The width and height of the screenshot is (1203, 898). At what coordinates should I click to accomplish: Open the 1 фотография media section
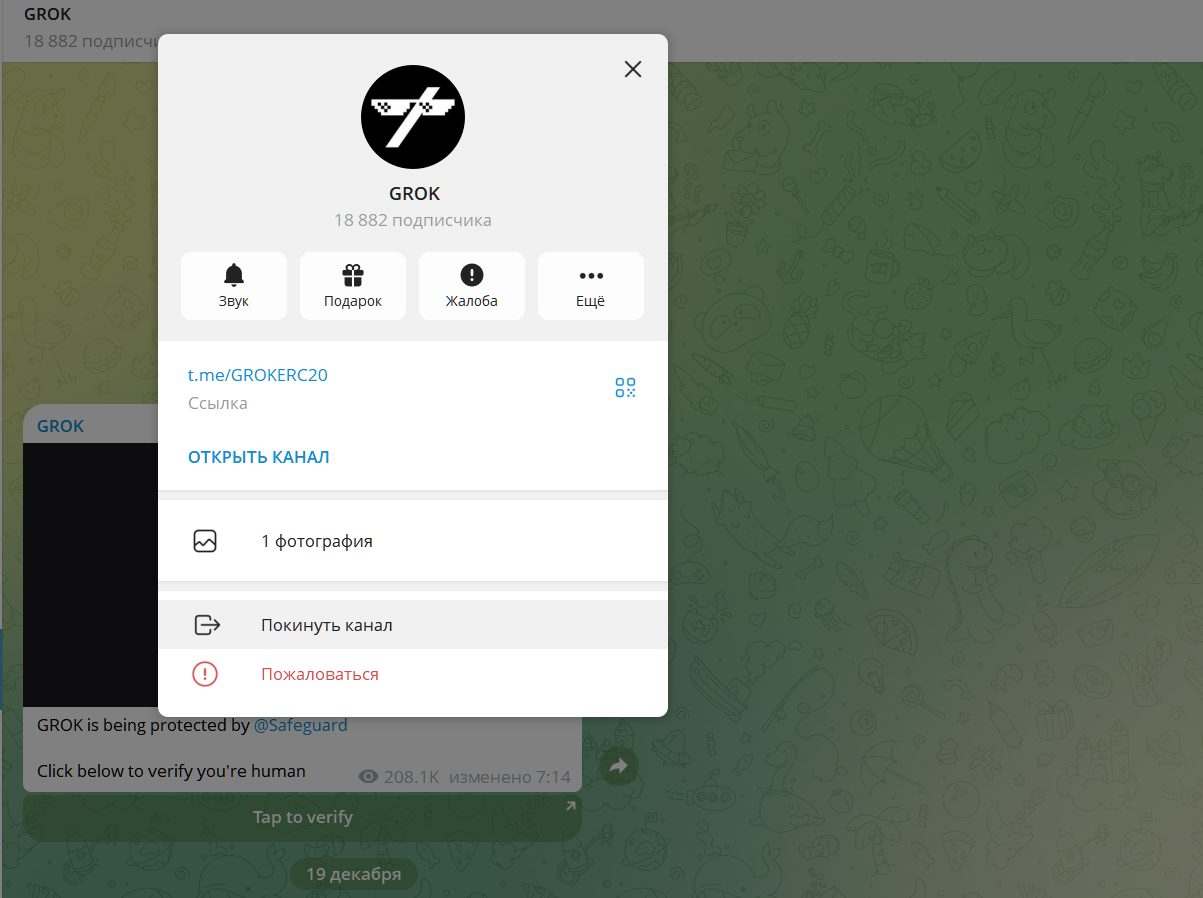pyautogui.click(x=413, y=541)
